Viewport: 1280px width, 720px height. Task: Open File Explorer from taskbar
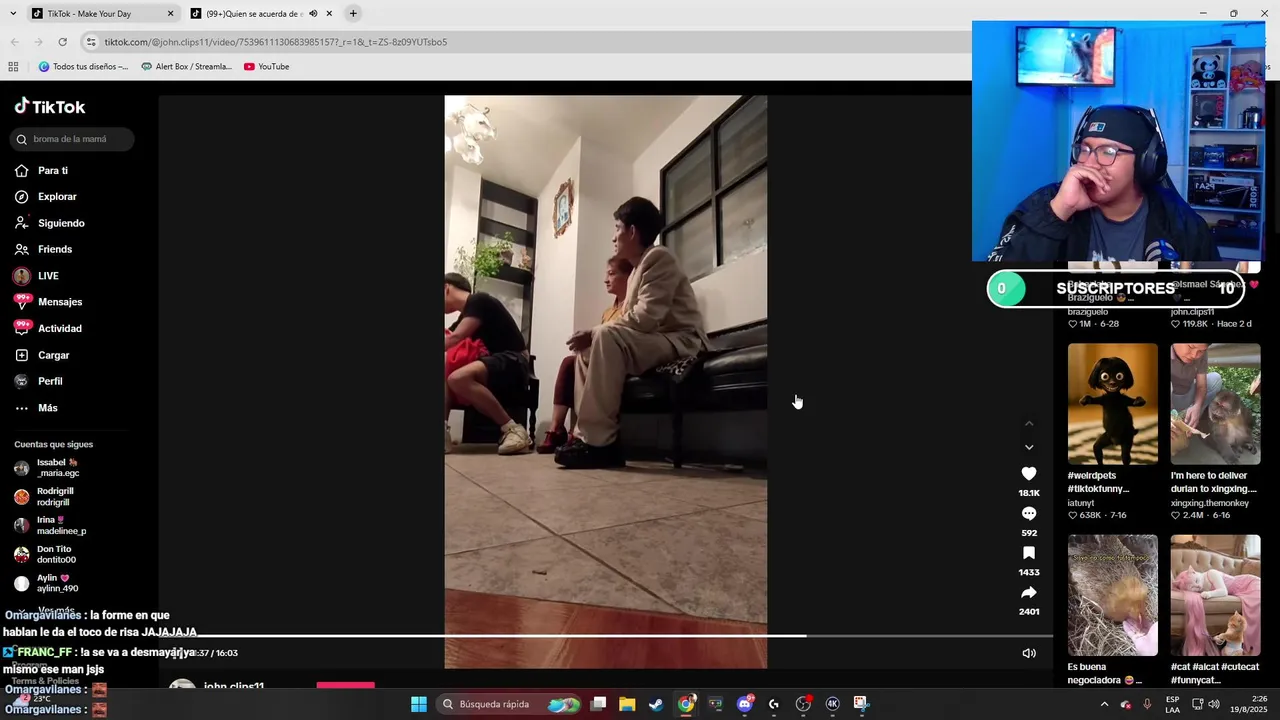coord(627,704)
